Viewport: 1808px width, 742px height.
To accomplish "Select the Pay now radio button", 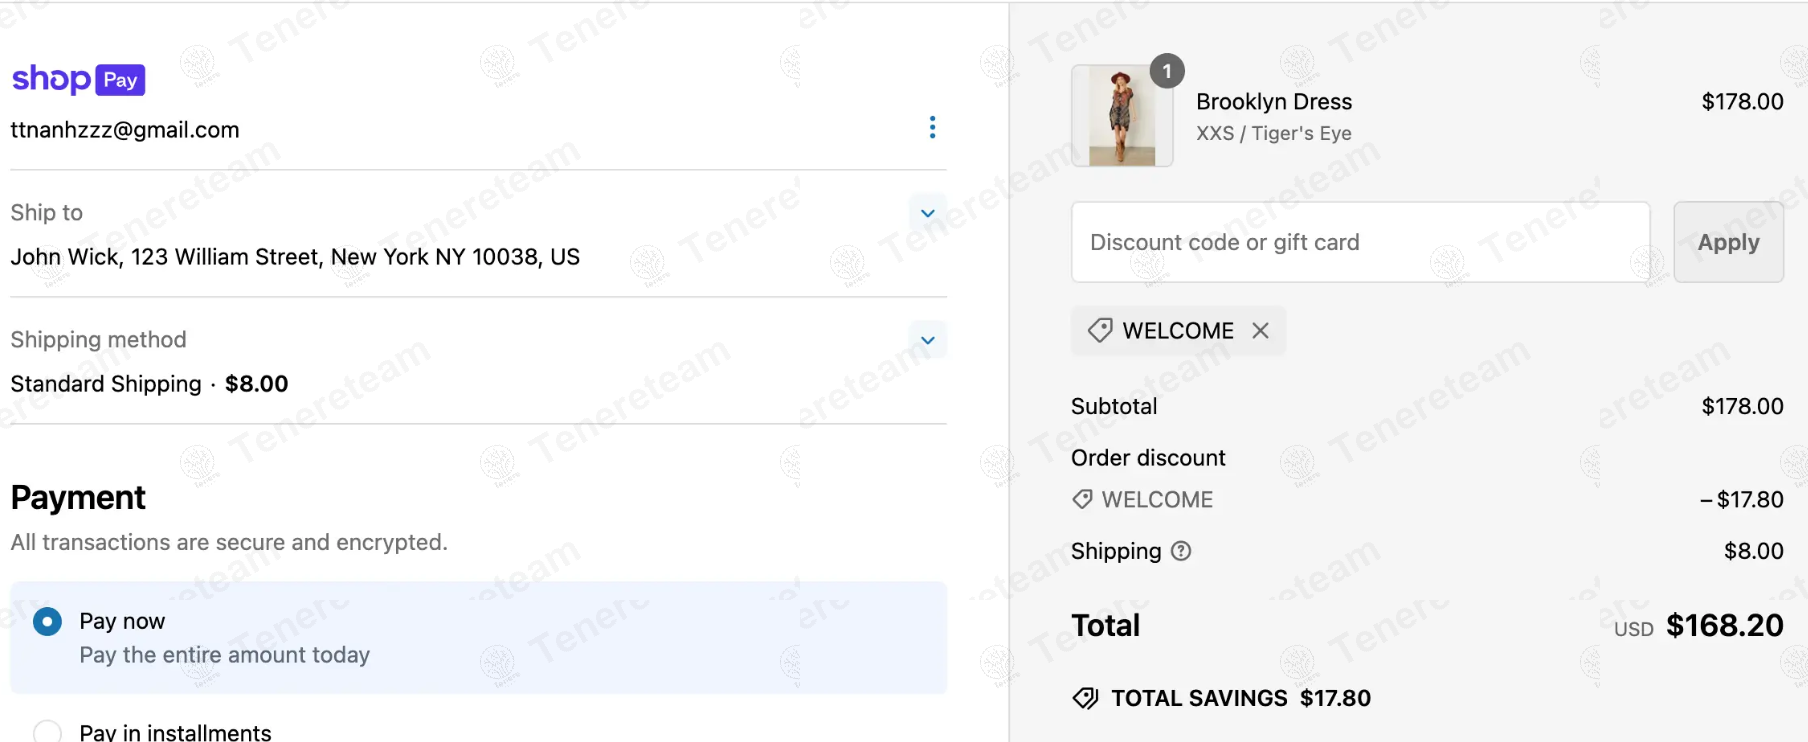I will point(47,621).
